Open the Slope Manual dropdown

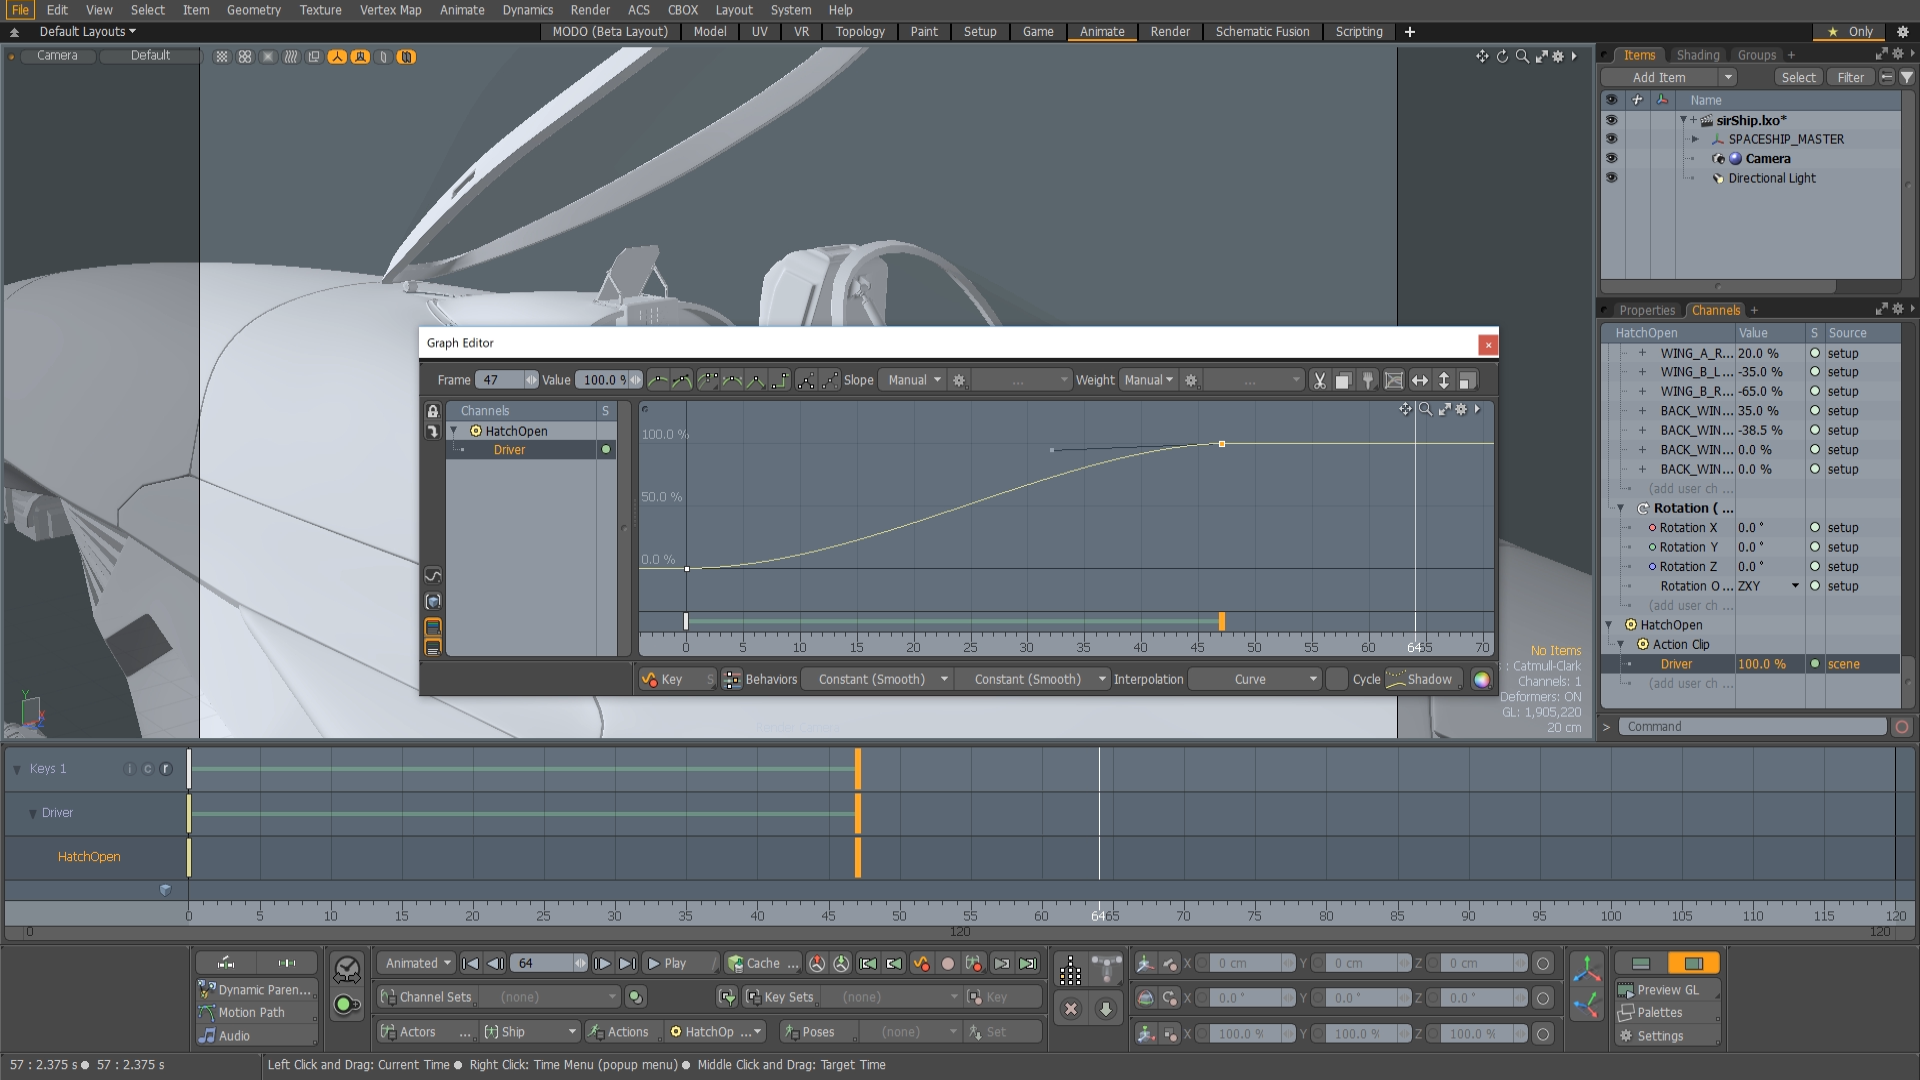(911, 380)
